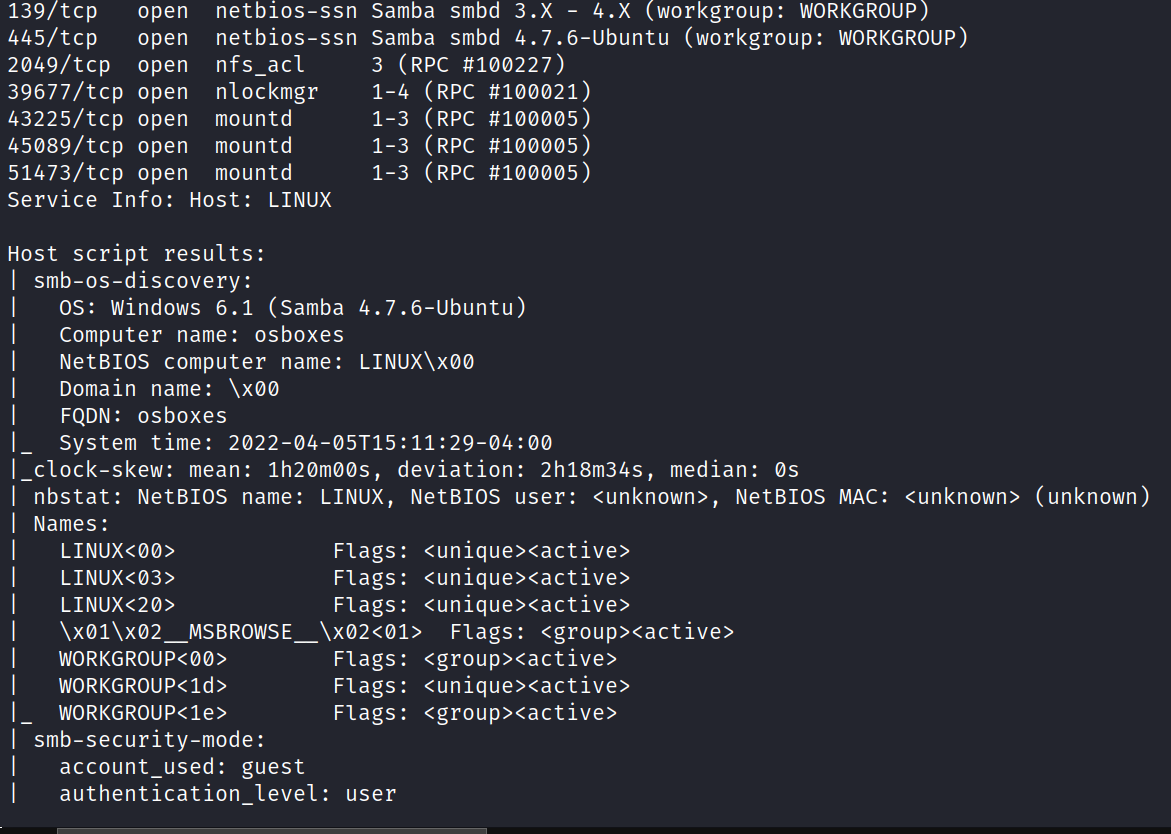Click the "Service Info: Host: LINUX" line

[x=169, y=200]
